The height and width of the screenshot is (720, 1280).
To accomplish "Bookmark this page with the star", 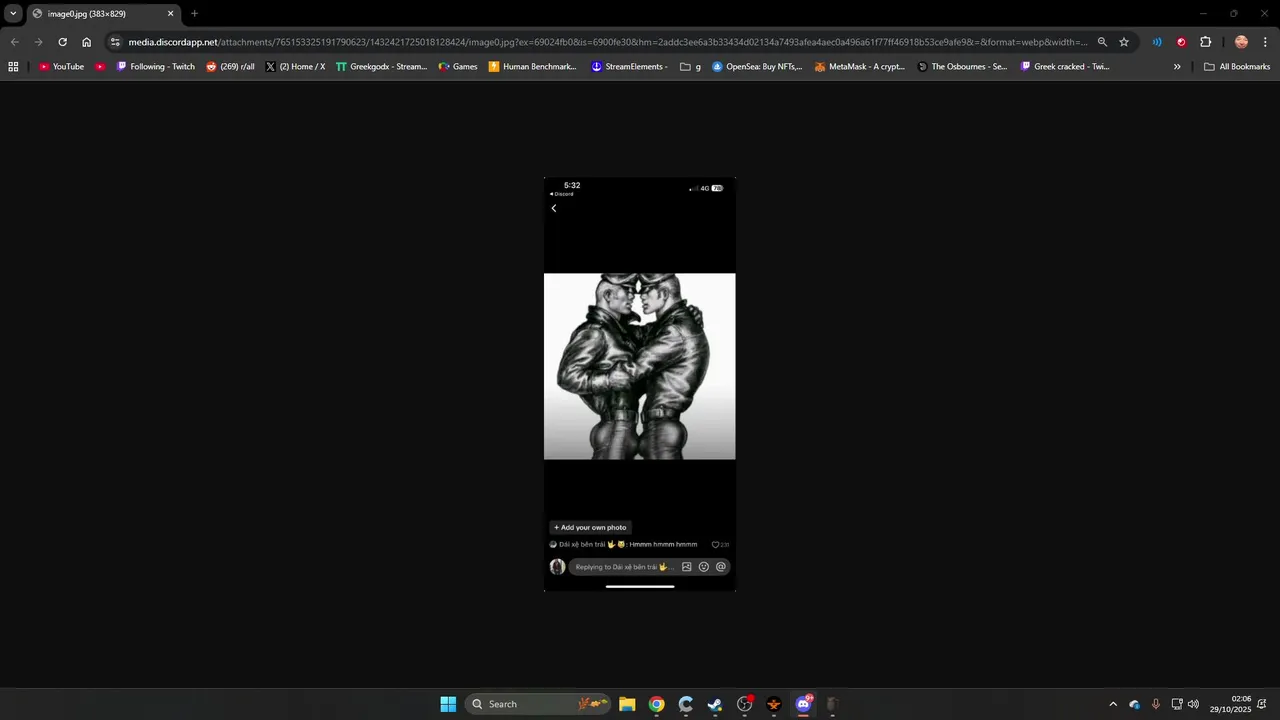I will 1124,42.
